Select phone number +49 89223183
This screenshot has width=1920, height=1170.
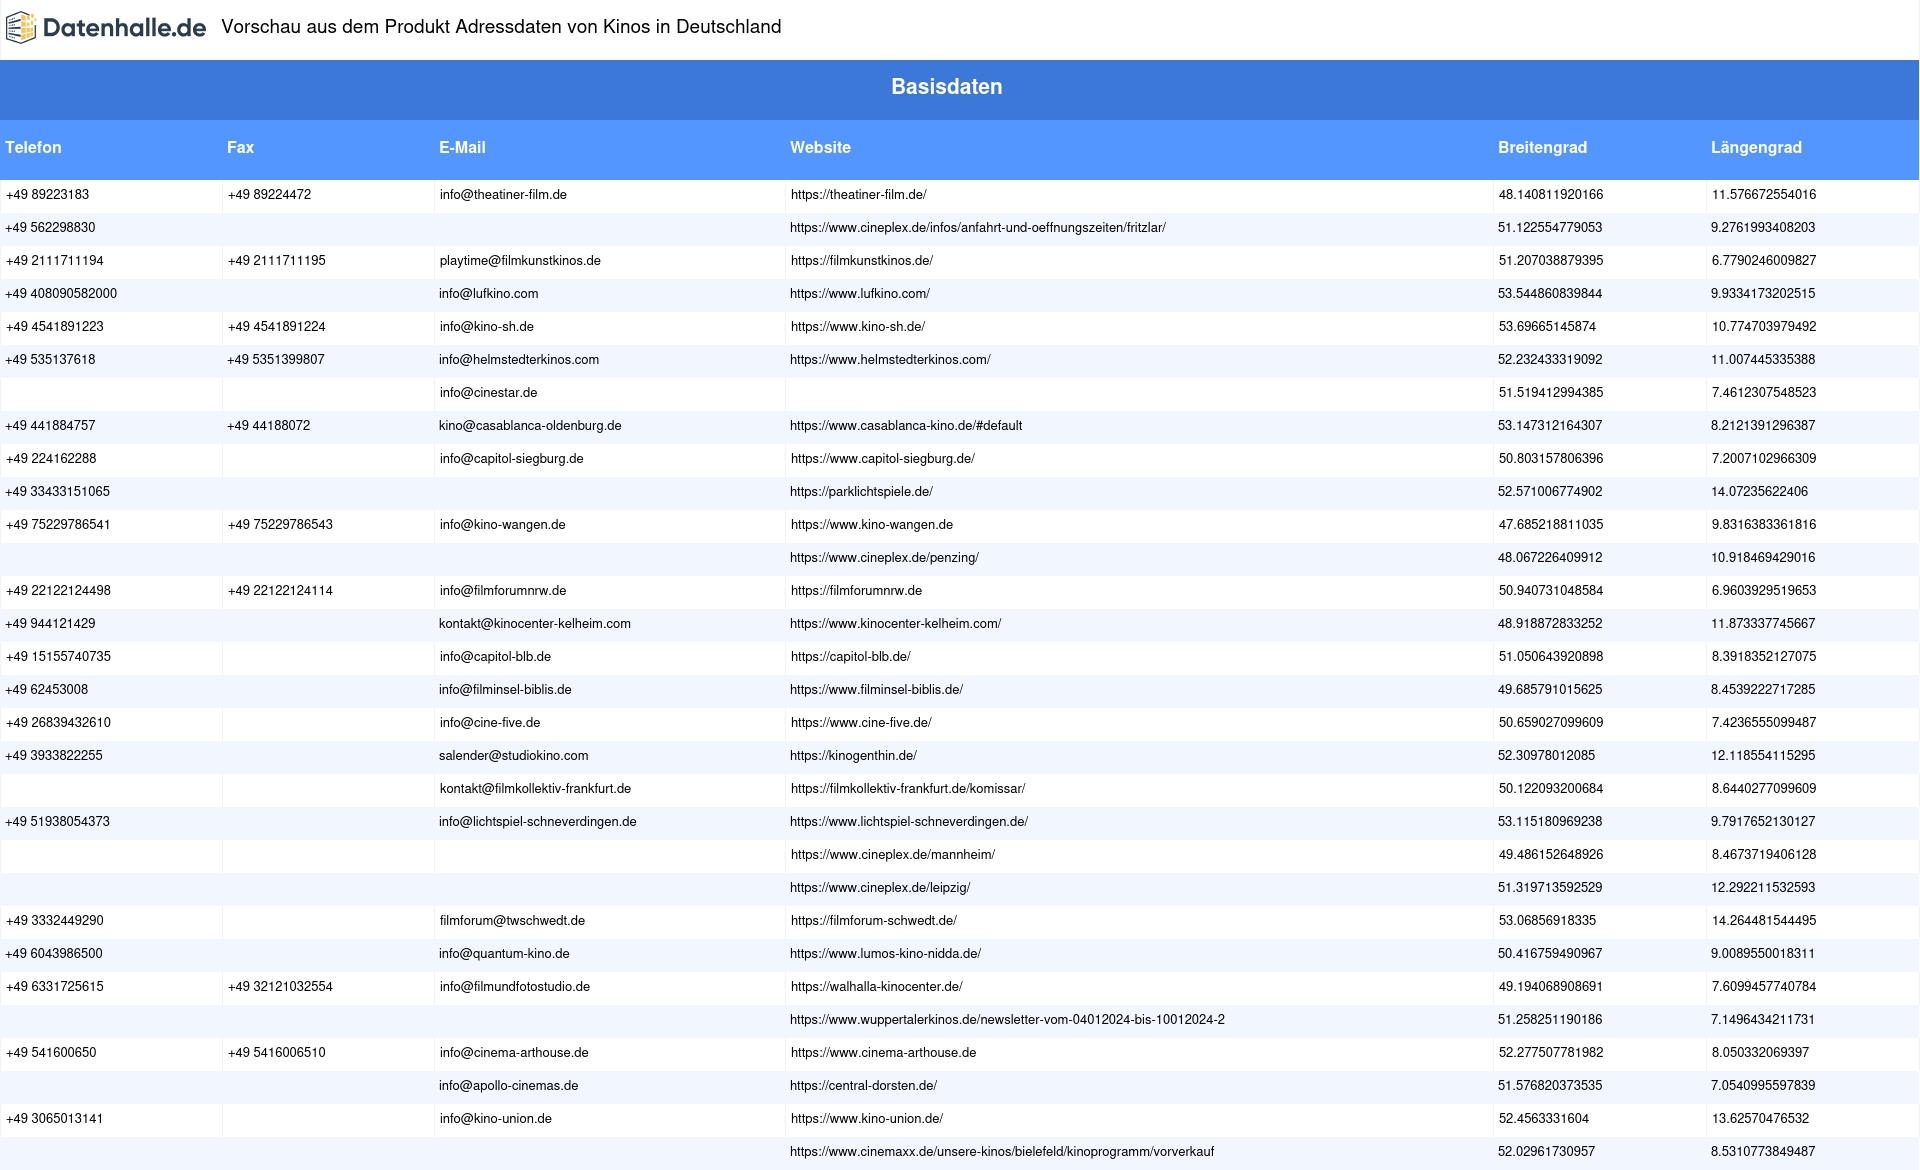point(47,195)
